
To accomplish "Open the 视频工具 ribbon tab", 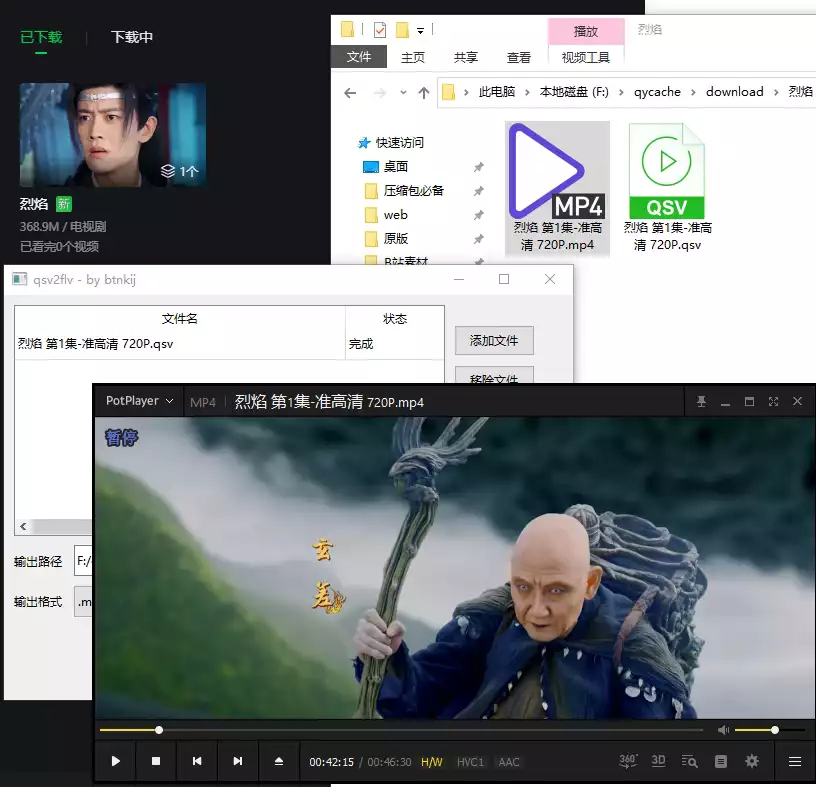I will 586,57.
